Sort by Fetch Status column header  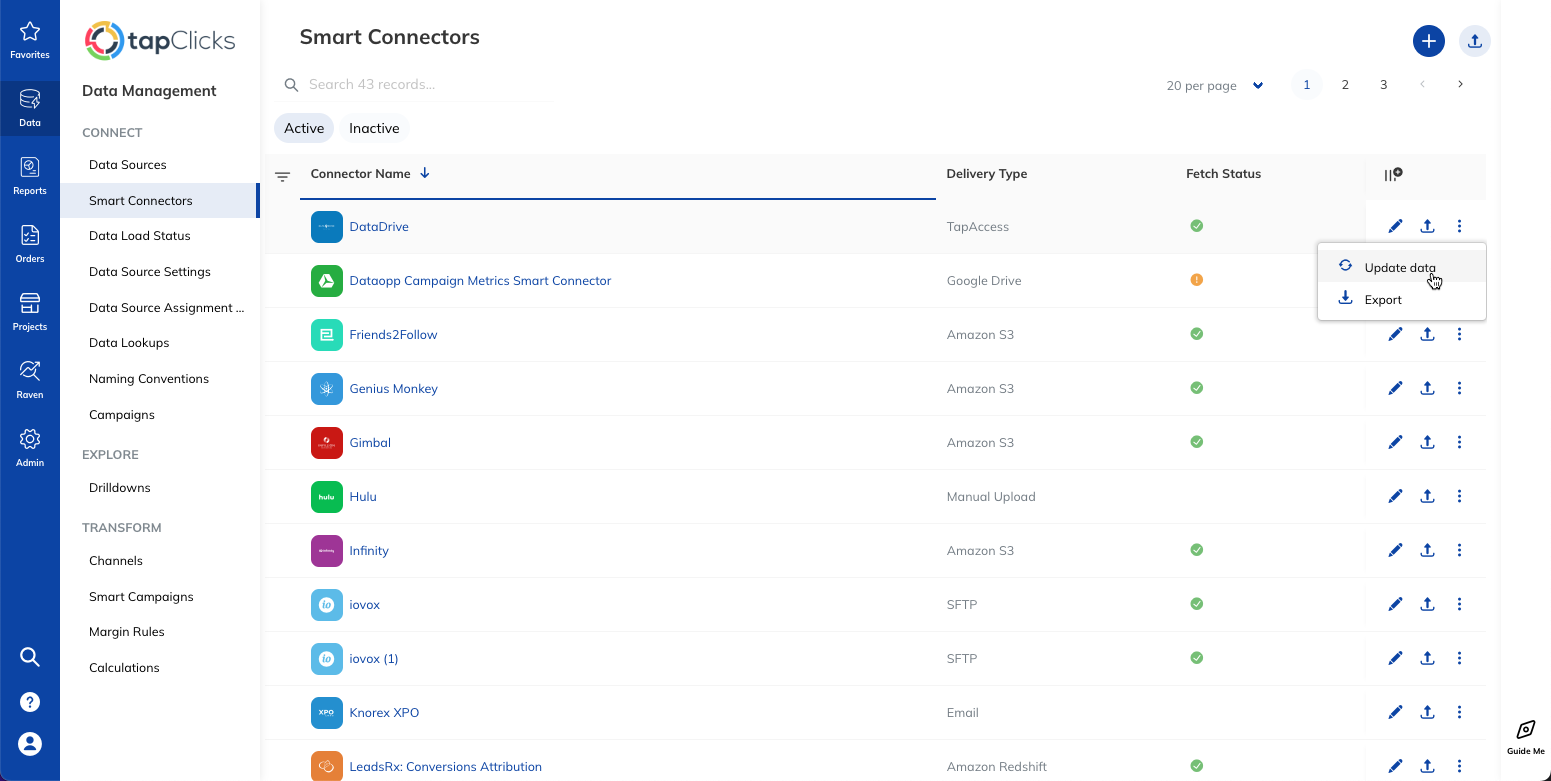[x=1223, y=174]
